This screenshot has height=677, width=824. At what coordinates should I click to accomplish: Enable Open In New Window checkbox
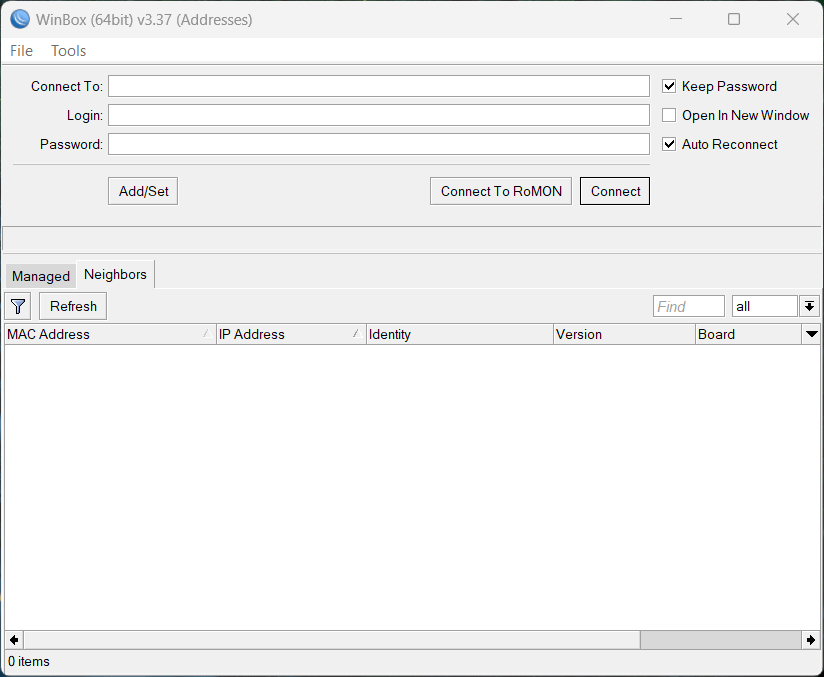pyautogui.click(x=668, y=115)
